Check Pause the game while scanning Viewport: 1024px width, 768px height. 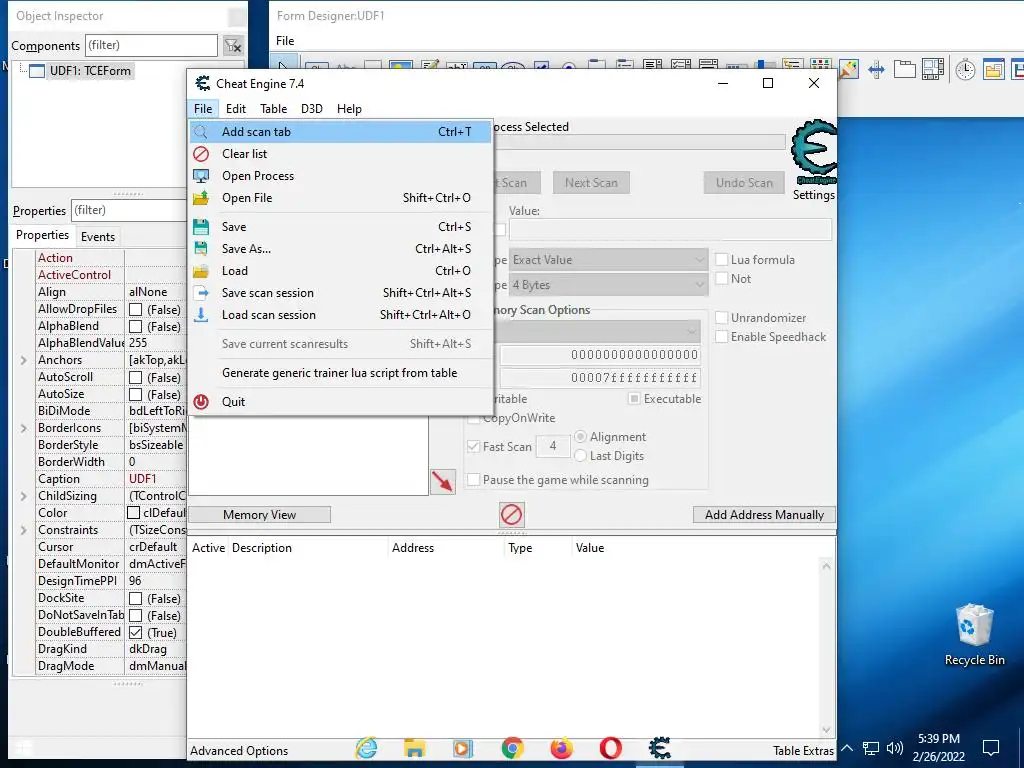click(473, 480)
